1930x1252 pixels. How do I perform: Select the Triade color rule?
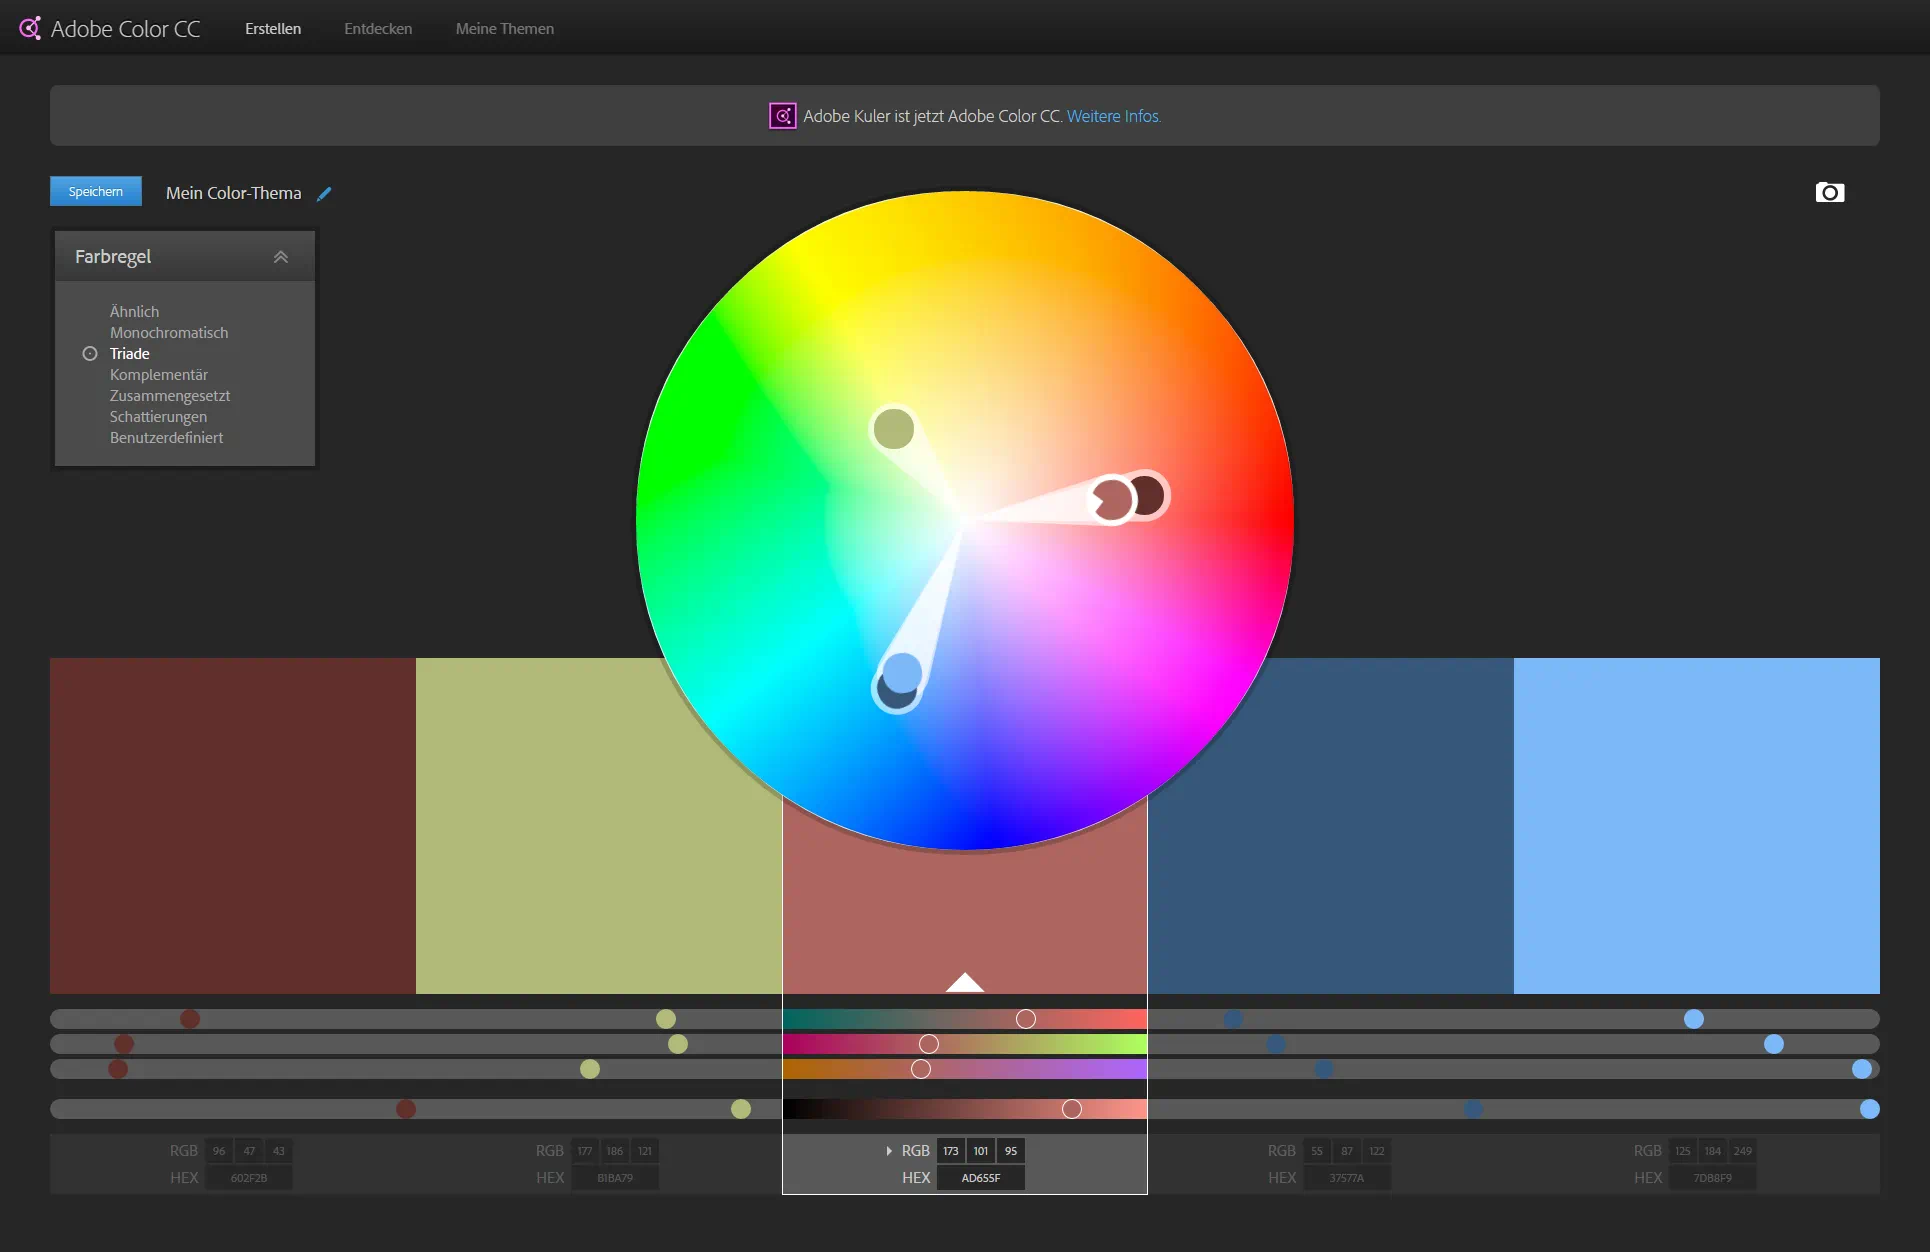click(130, 354)
